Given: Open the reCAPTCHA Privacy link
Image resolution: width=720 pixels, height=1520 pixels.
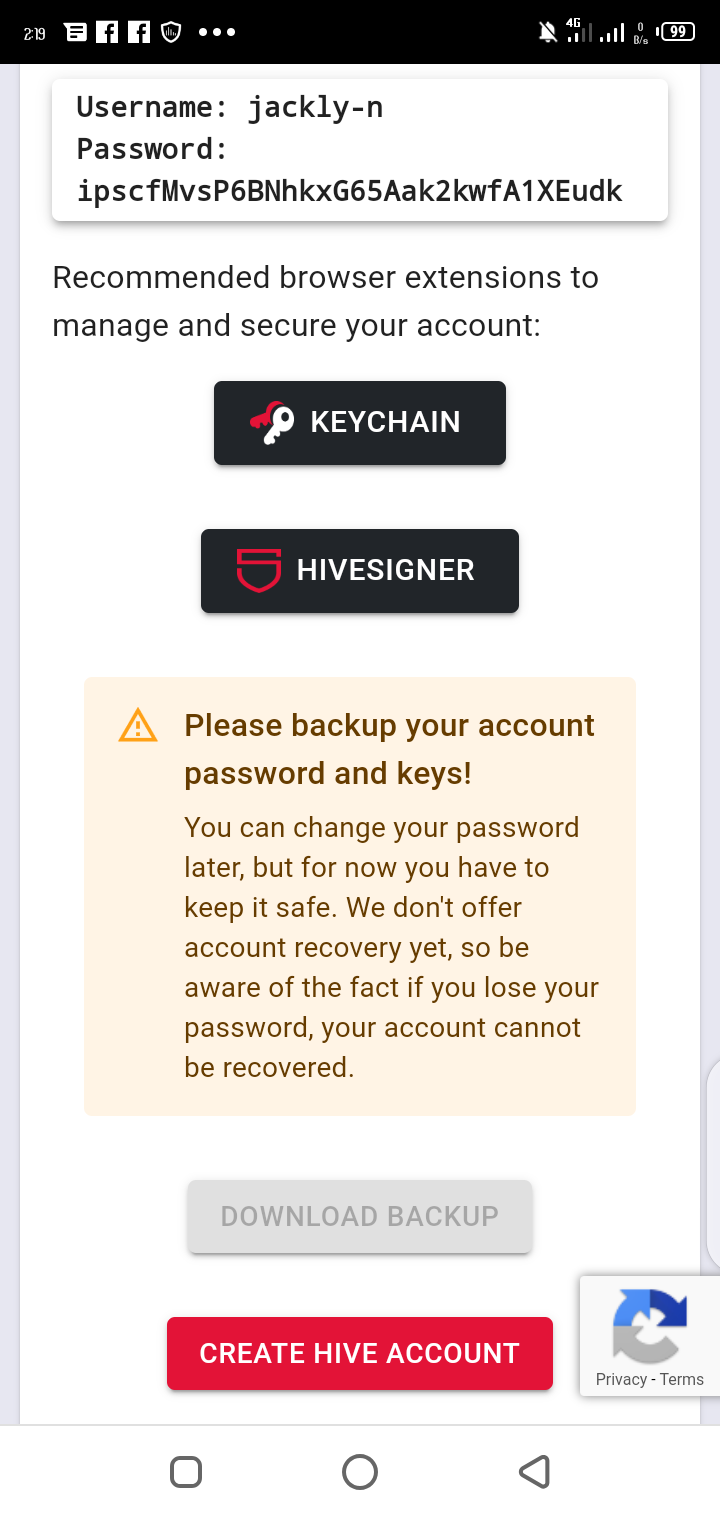Looking at the screenshot, I should (621, 1379).
